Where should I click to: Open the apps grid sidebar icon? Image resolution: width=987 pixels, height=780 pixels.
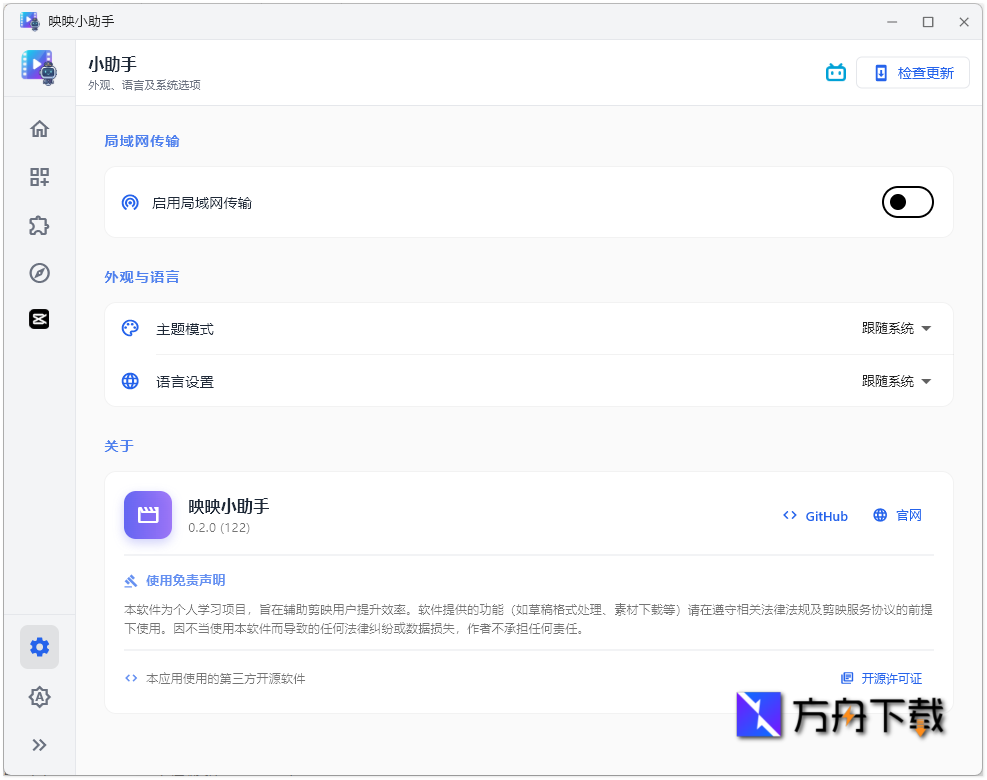coord(39,177)
